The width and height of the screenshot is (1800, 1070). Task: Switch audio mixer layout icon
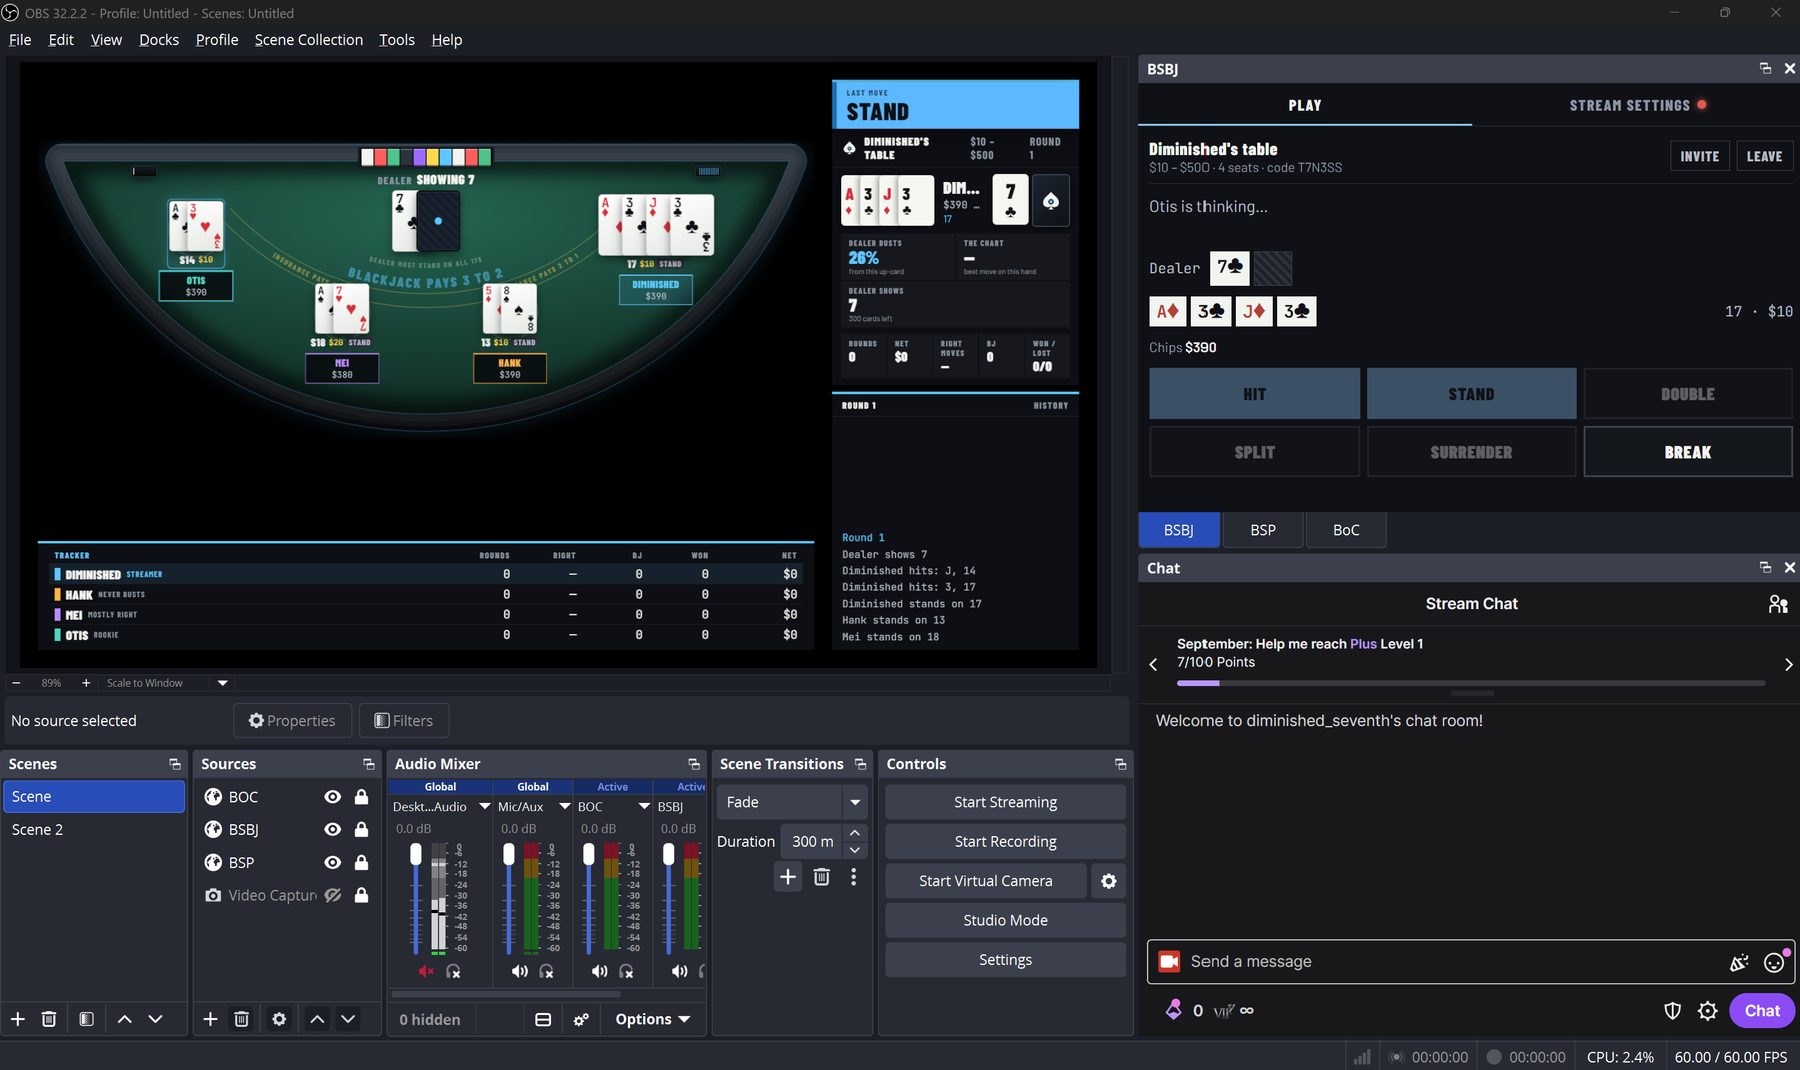543,1019
